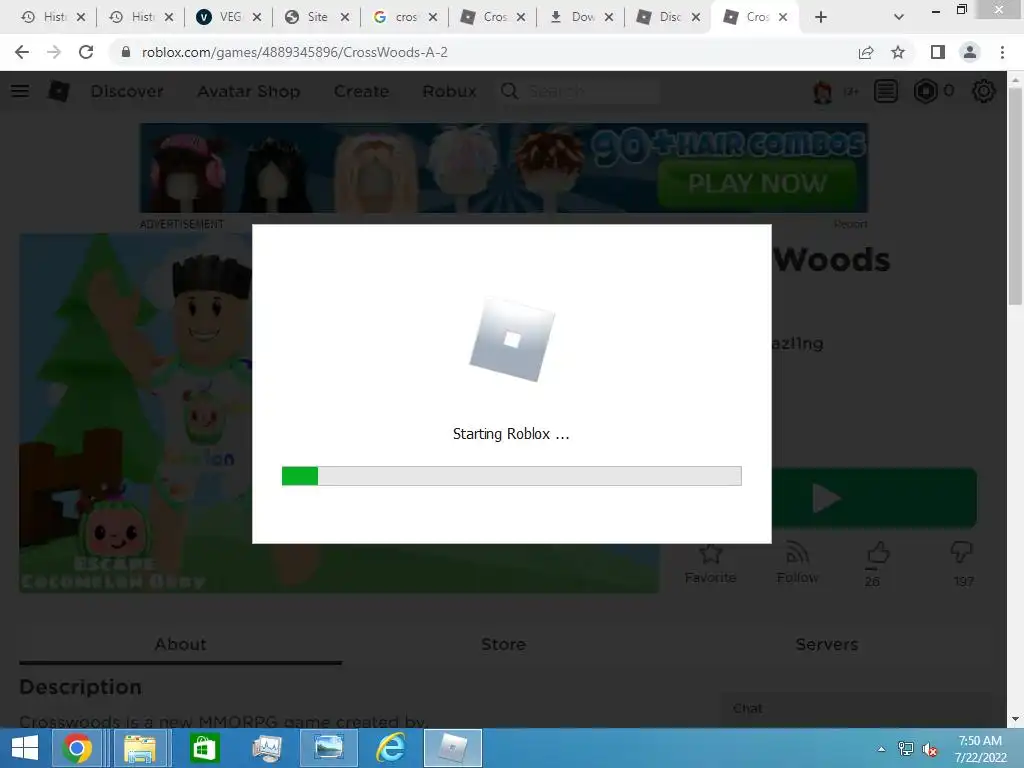Show hidden system tray icons

click(882, 749)
